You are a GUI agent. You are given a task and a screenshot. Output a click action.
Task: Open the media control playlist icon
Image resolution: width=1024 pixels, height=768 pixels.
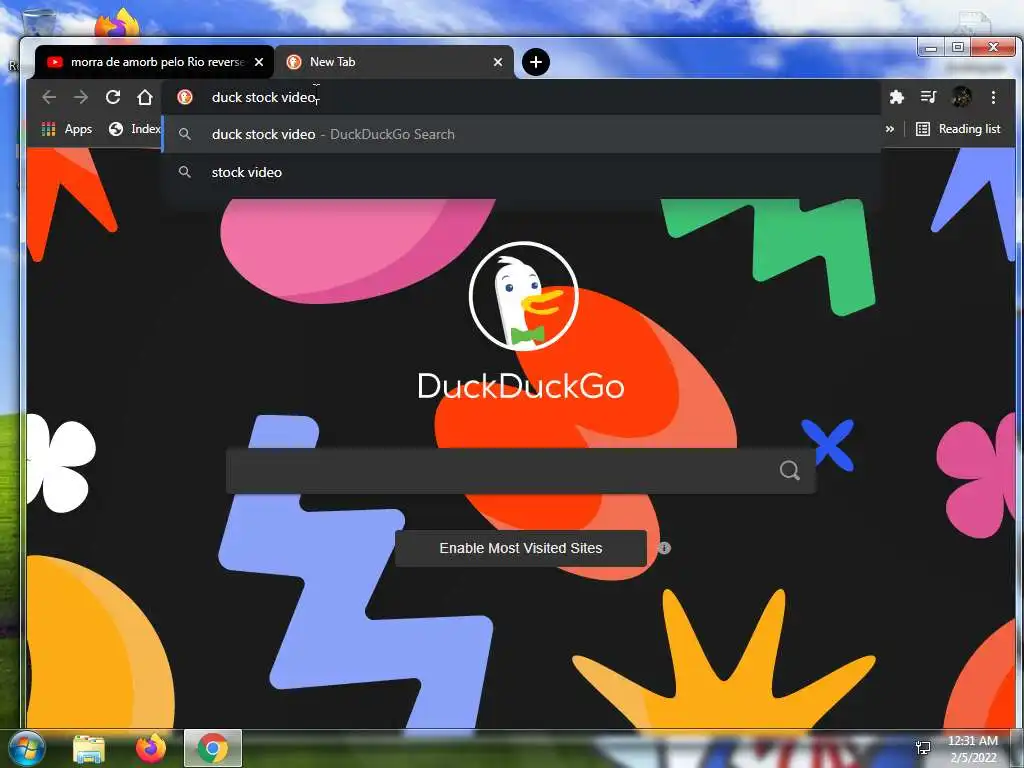929,97
